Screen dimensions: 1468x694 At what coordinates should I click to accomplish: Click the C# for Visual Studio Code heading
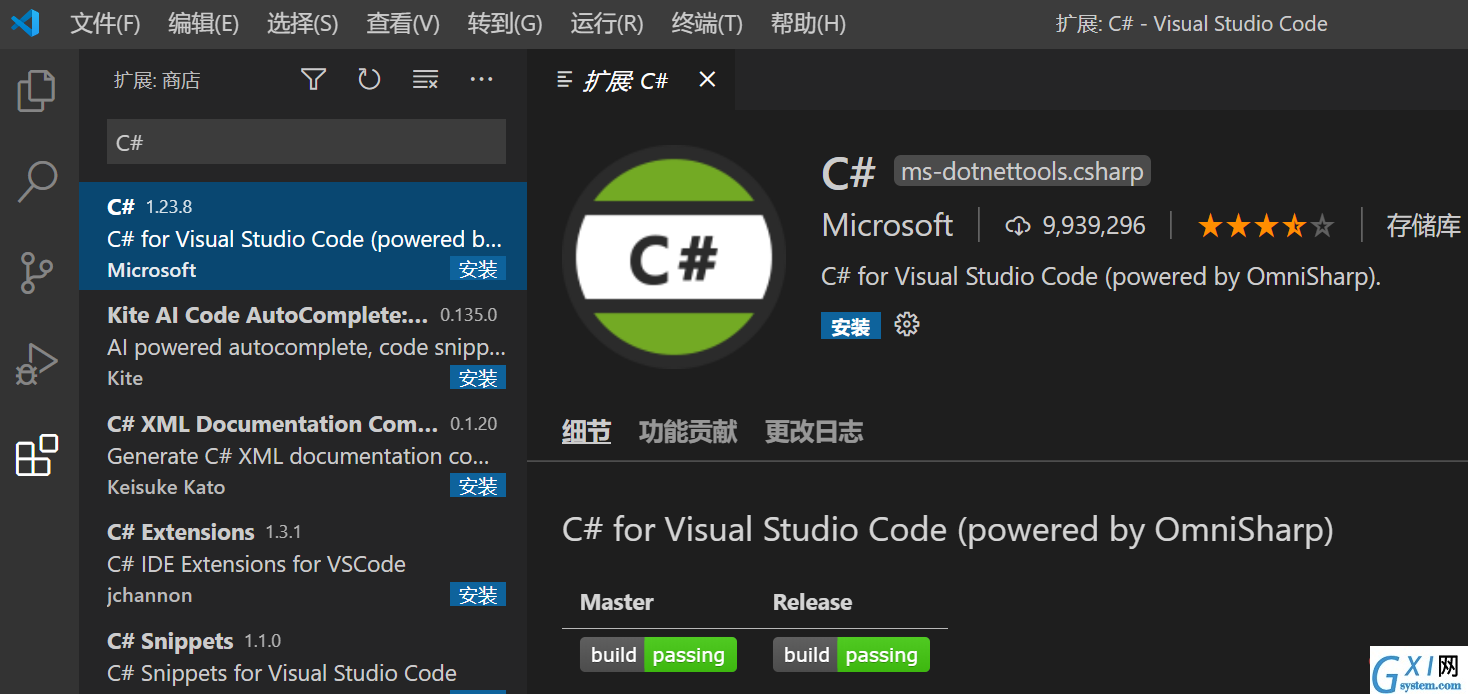pos(948,529)
